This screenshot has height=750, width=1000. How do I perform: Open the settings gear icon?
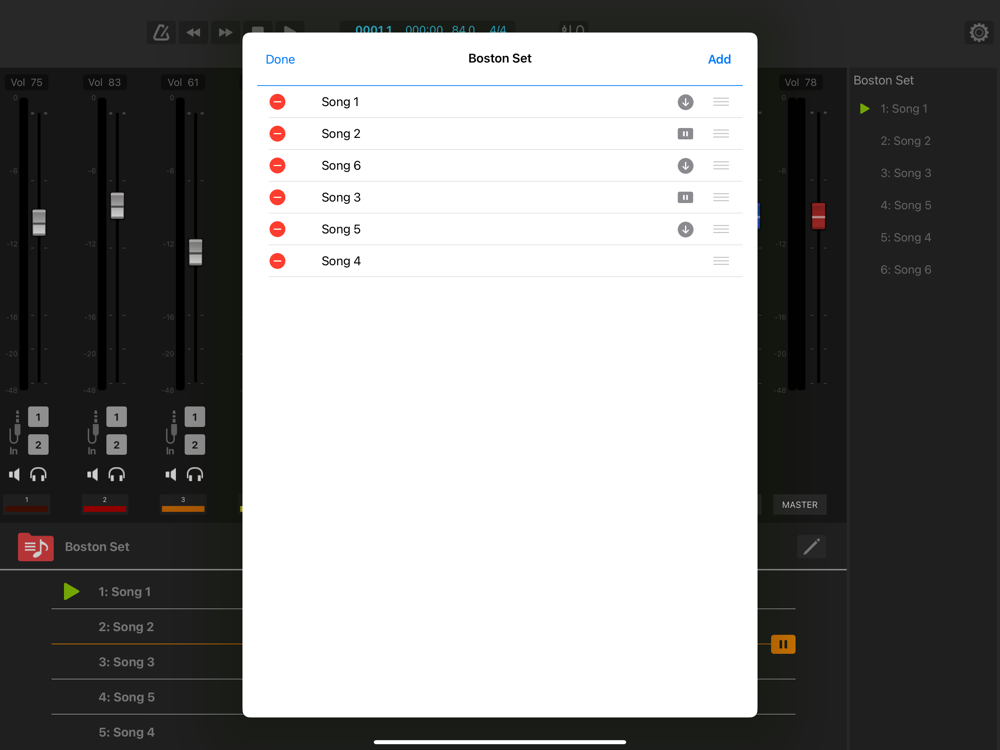[979, 33]
